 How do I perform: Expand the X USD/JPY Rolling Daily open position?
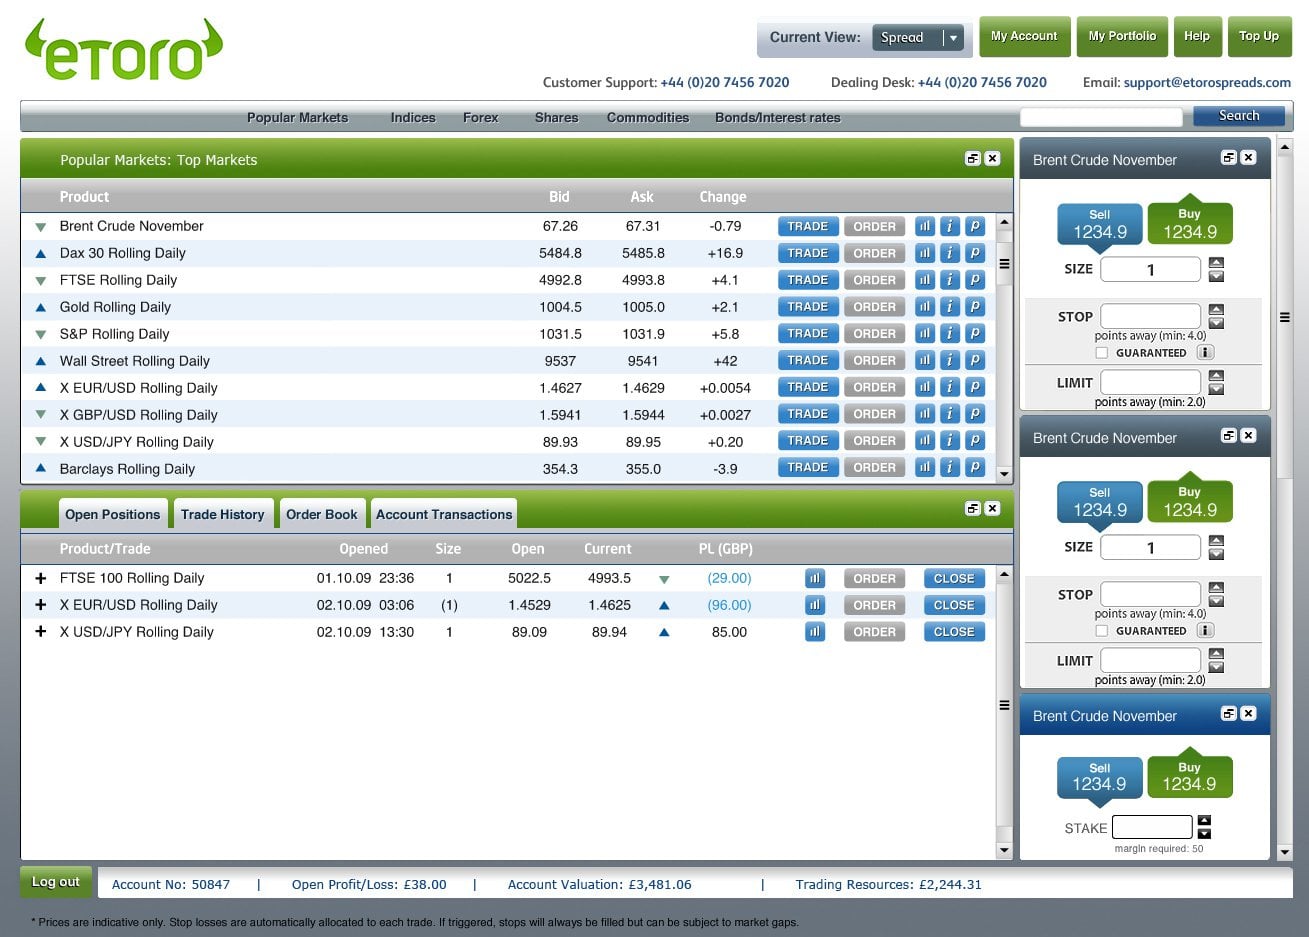pos(40,632)
